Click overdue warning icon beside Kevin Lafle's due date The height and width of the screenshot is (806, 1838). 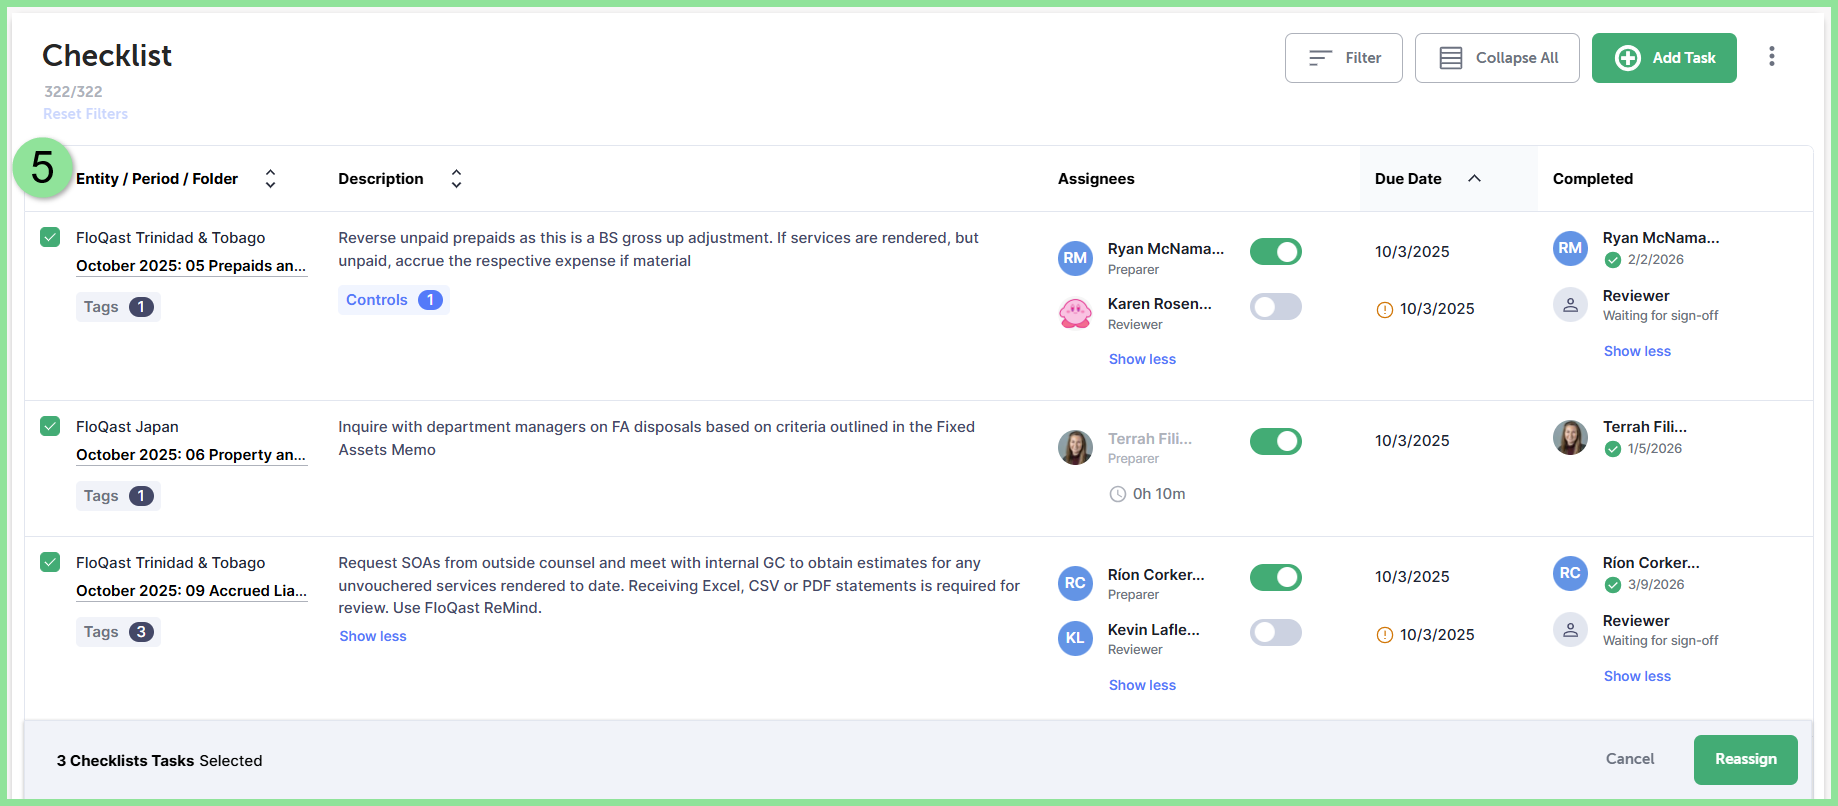(1385, 635)
